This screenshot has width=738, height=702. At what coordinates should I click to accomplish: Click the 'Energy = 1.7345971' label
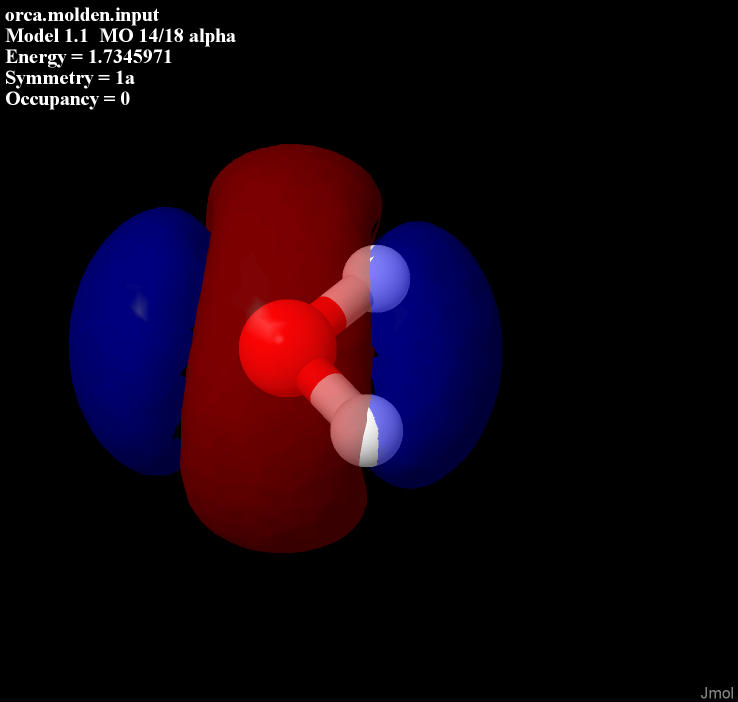click(x=88, y=57)
